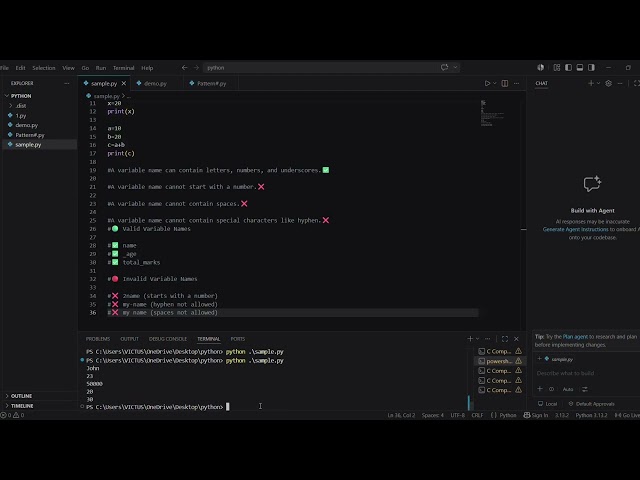Open 1.py from the Explorer
Viewport: 640px width, 480px height.
[20, 116]
